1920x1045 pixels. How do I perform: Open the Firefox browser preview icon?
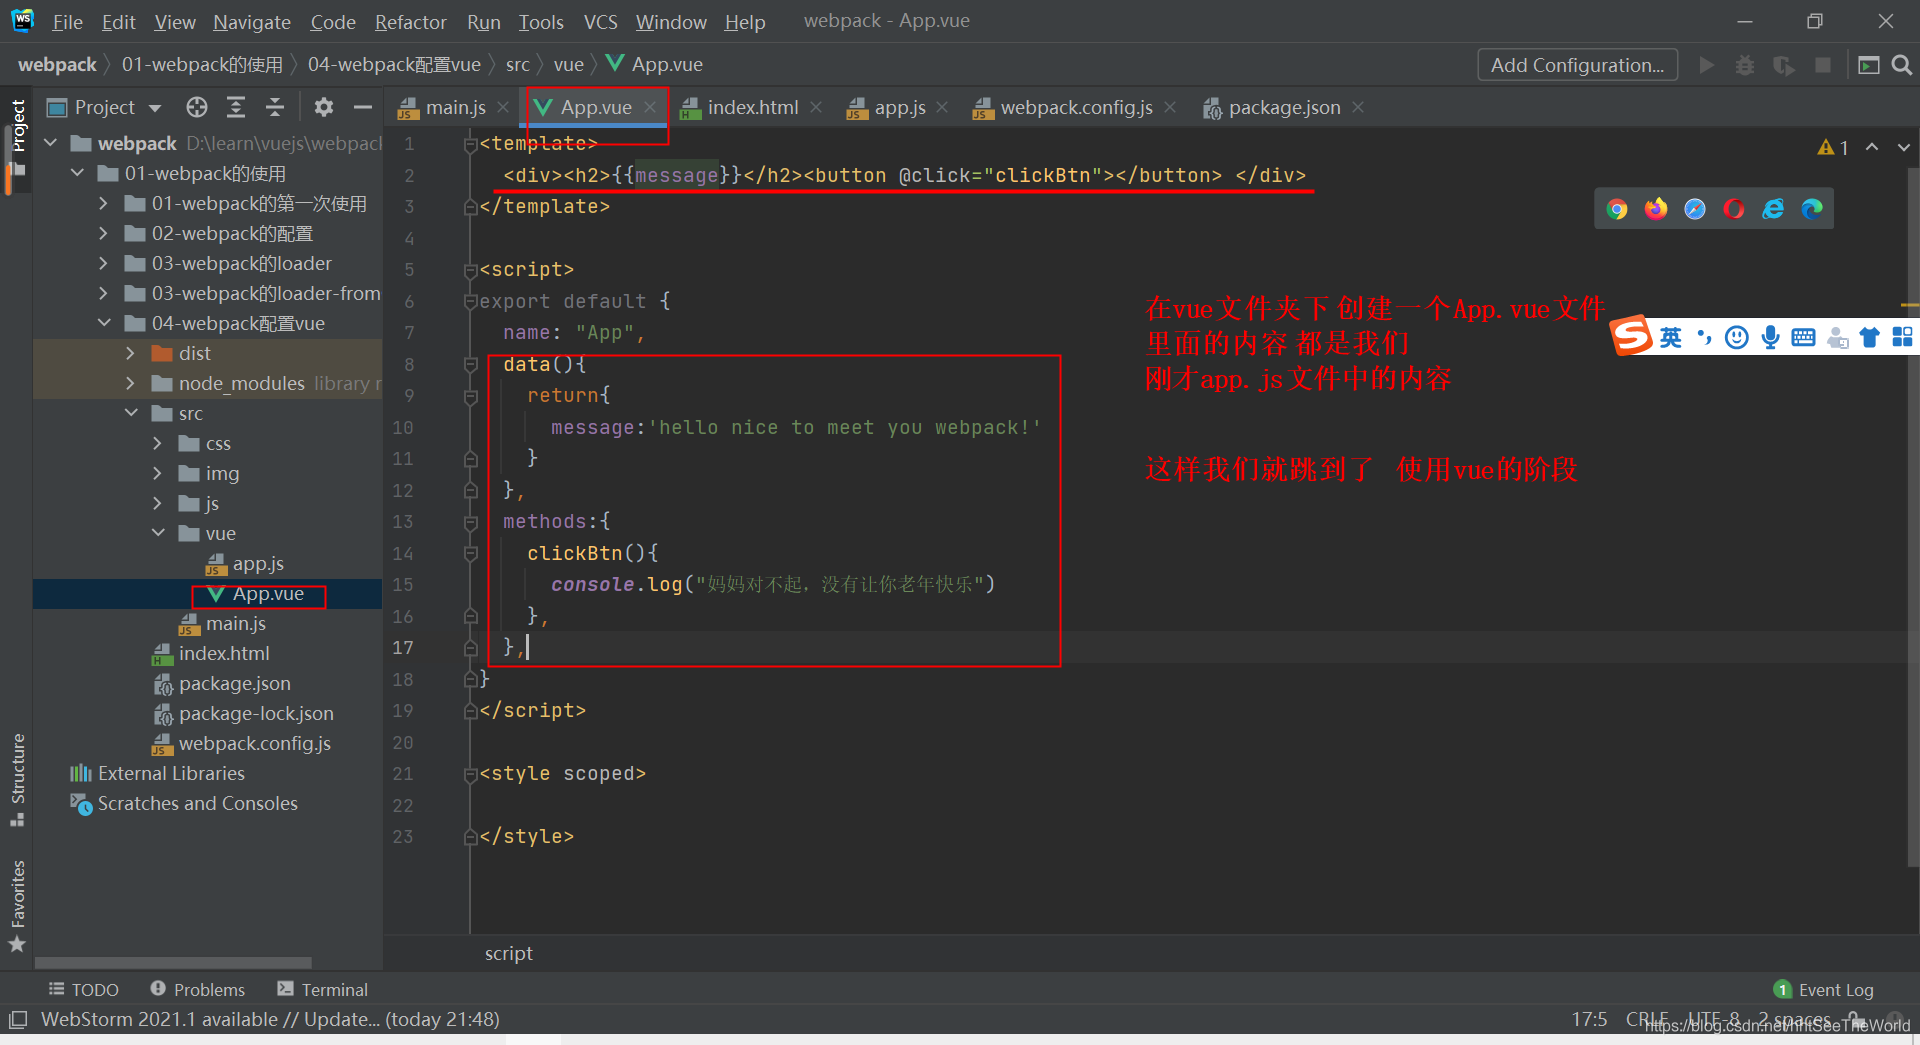pos(1656,209)
